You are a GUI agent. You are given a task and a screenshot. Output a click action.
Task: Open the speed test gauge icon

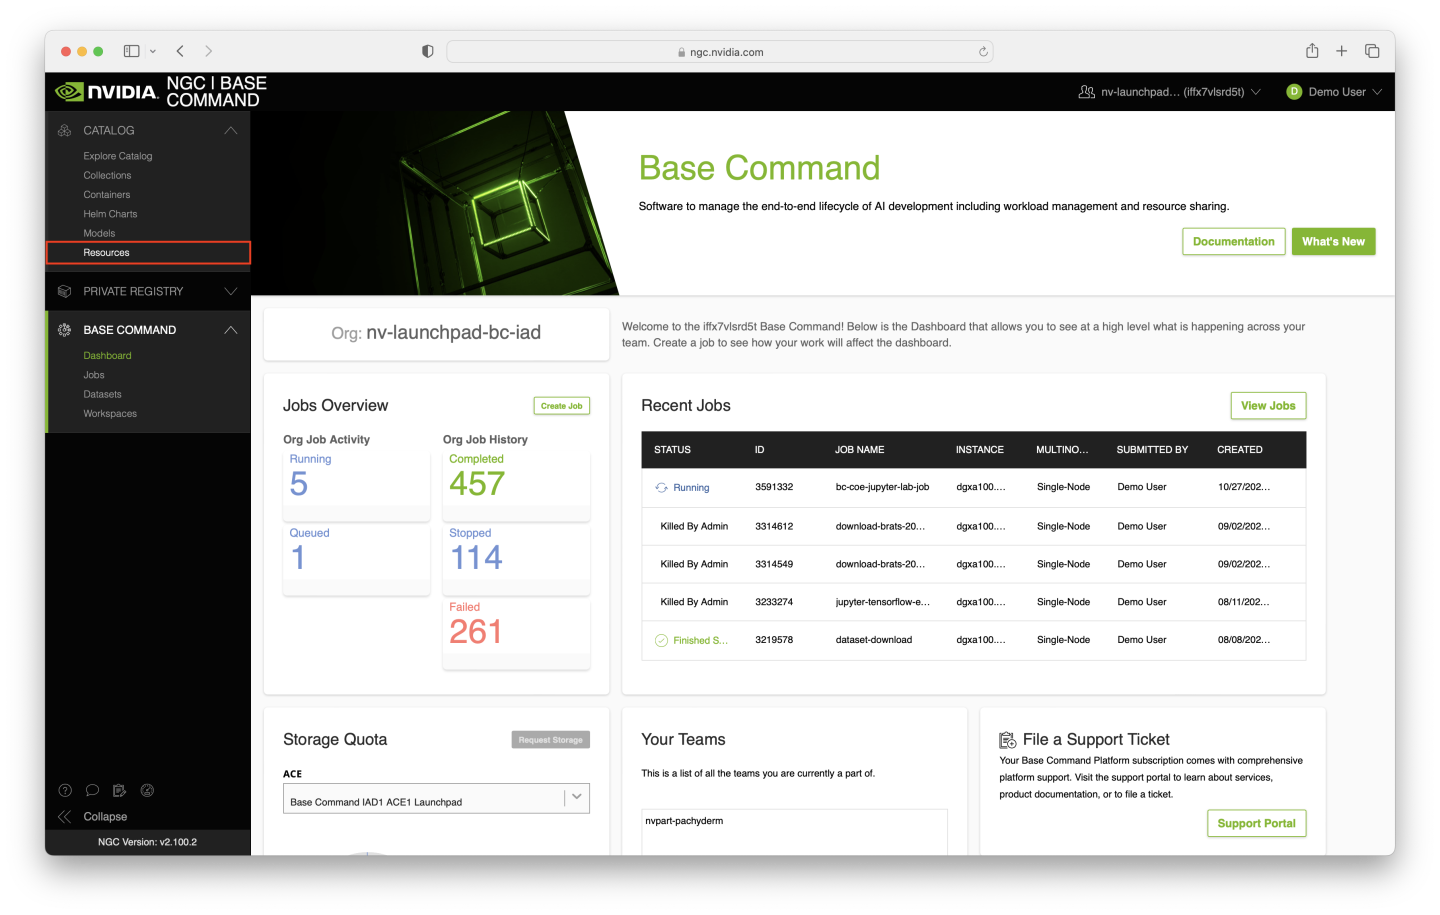pos(147,790)
